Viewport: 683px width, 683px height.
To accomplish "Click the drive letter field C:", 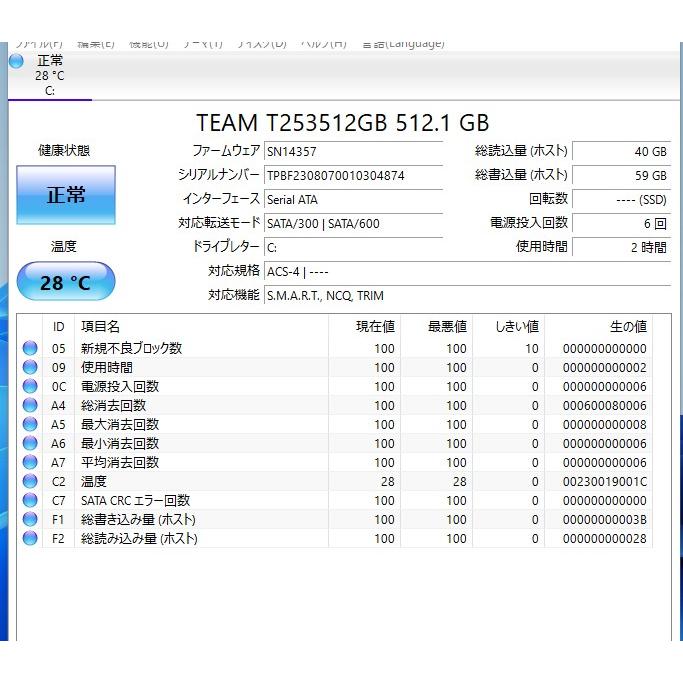I will point(353,247).
